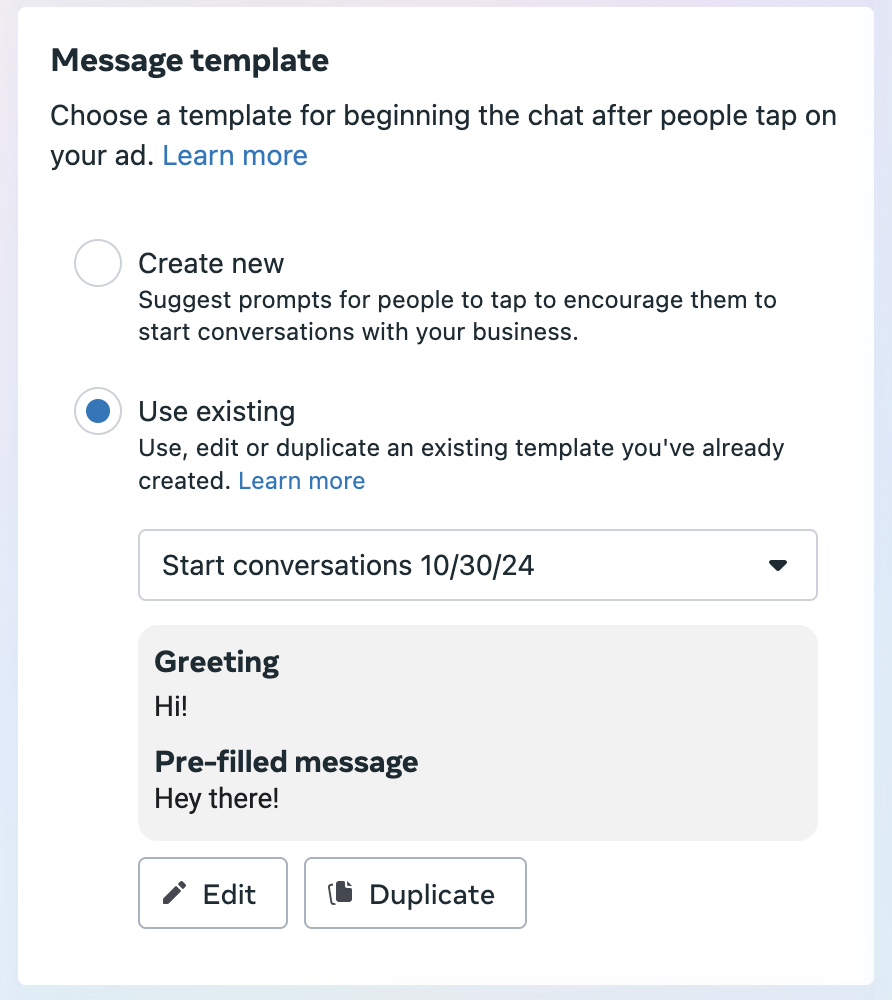Click the "Greeting" heading in the preview
The width and height of the screenshot is (892, 1000).
click(217, 662)
